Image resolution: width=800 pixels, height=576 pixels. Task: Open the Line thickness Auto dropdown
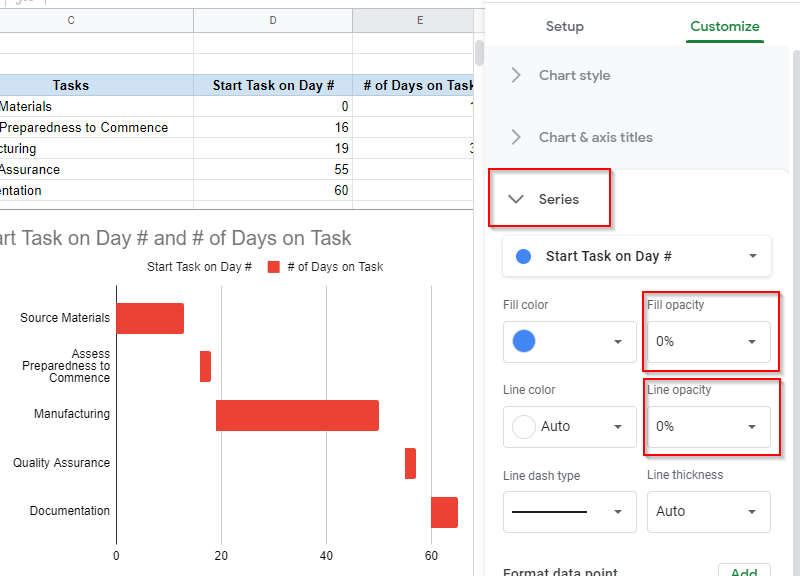(708, 511)
